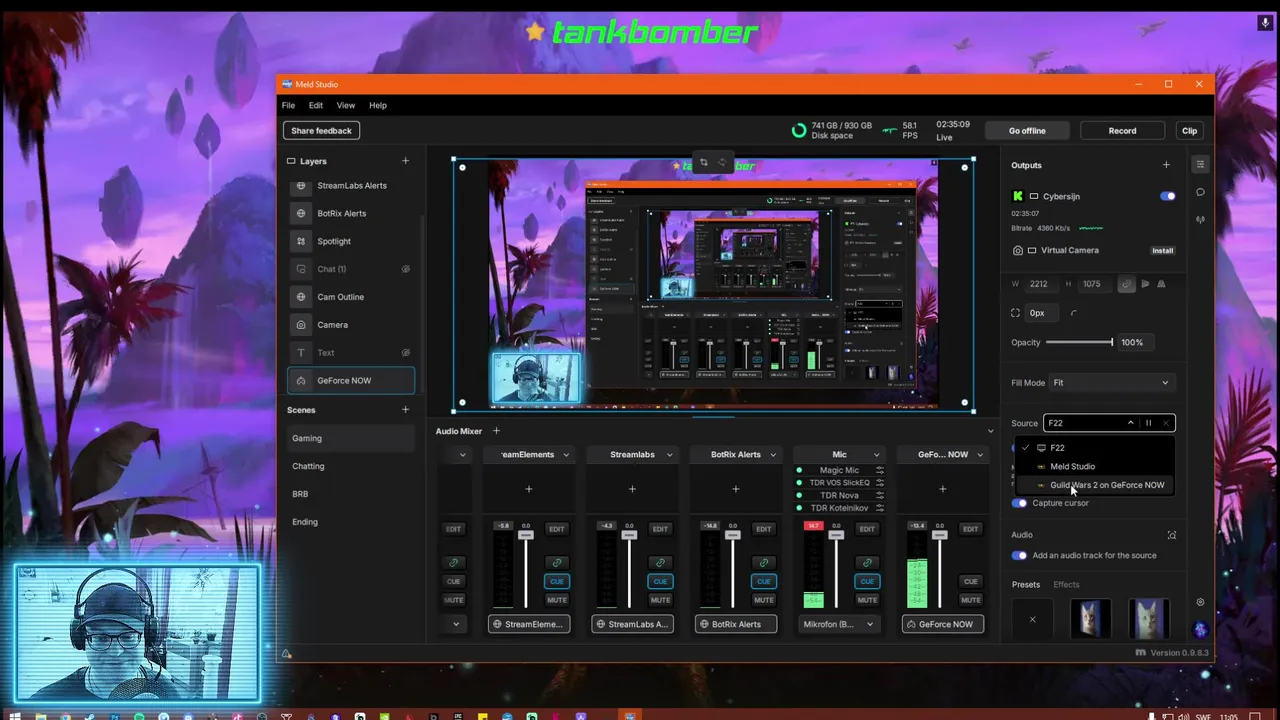
Task: Click the Opacity slider
Action: [1080, 342]
